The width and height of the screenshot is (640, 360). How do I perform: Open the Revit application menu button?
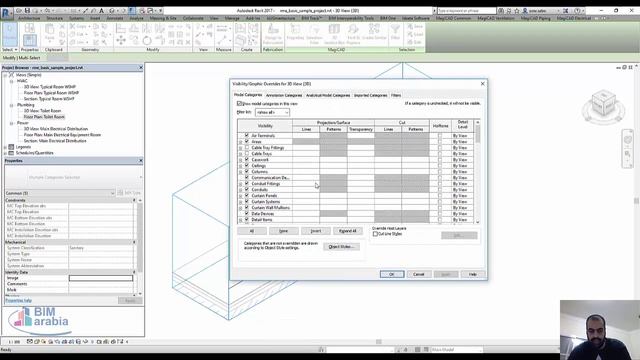click(x=7, y=13)
